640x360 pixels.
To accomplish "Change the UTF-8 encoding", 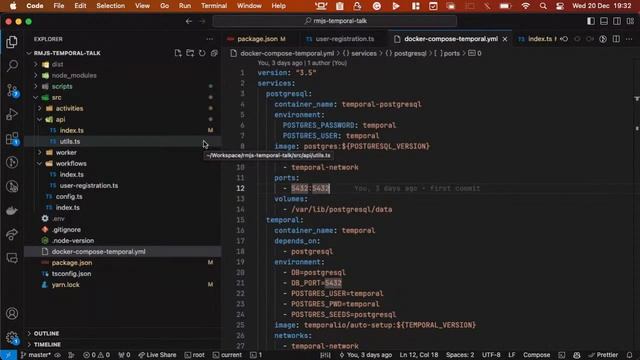I will (x=491, y=355).
